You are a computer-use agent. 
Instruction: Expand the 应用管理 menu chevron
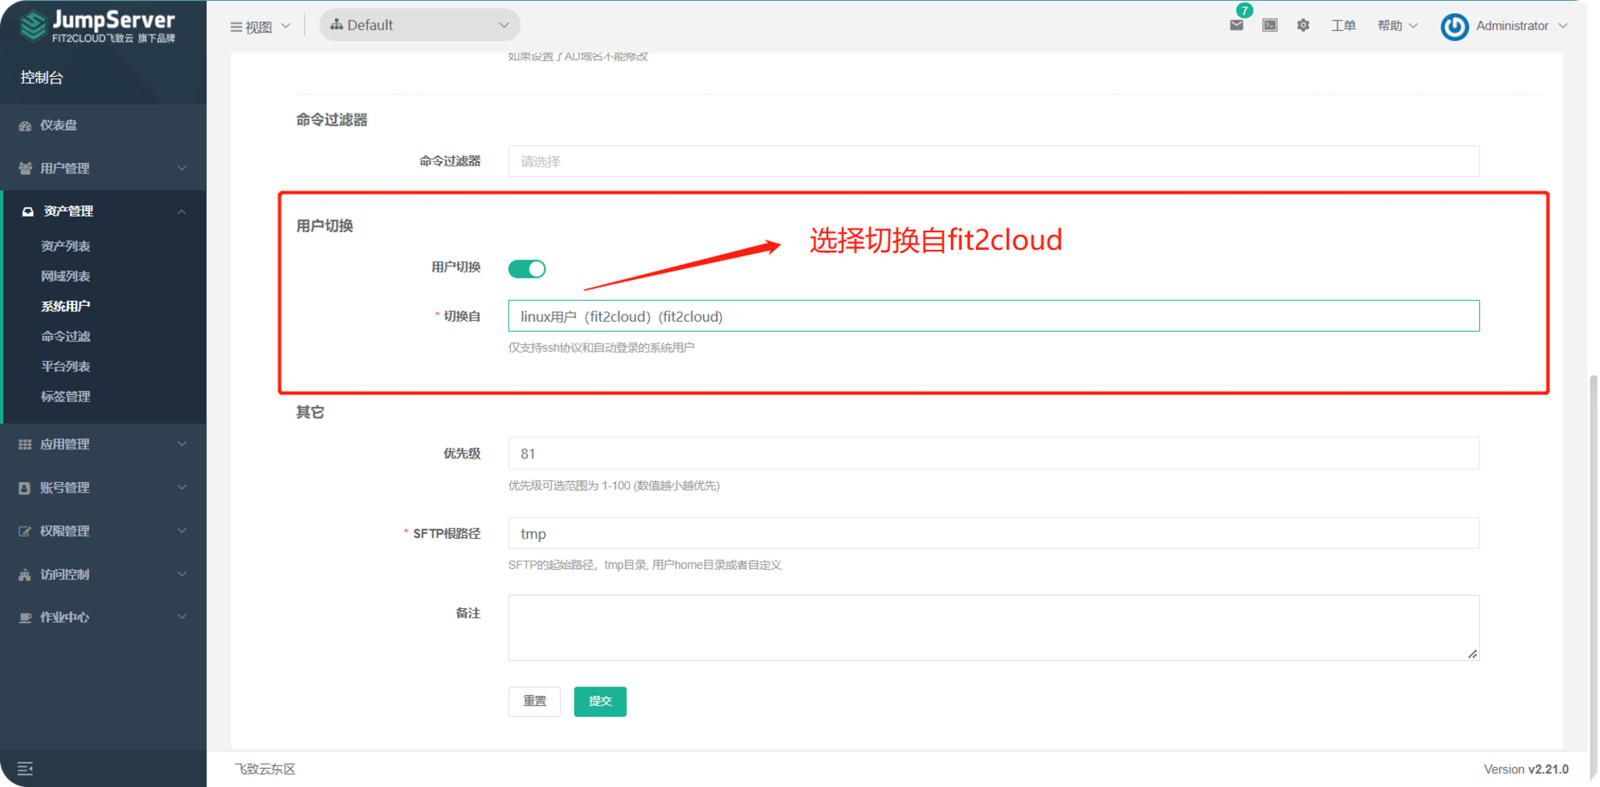pos(182,444)
